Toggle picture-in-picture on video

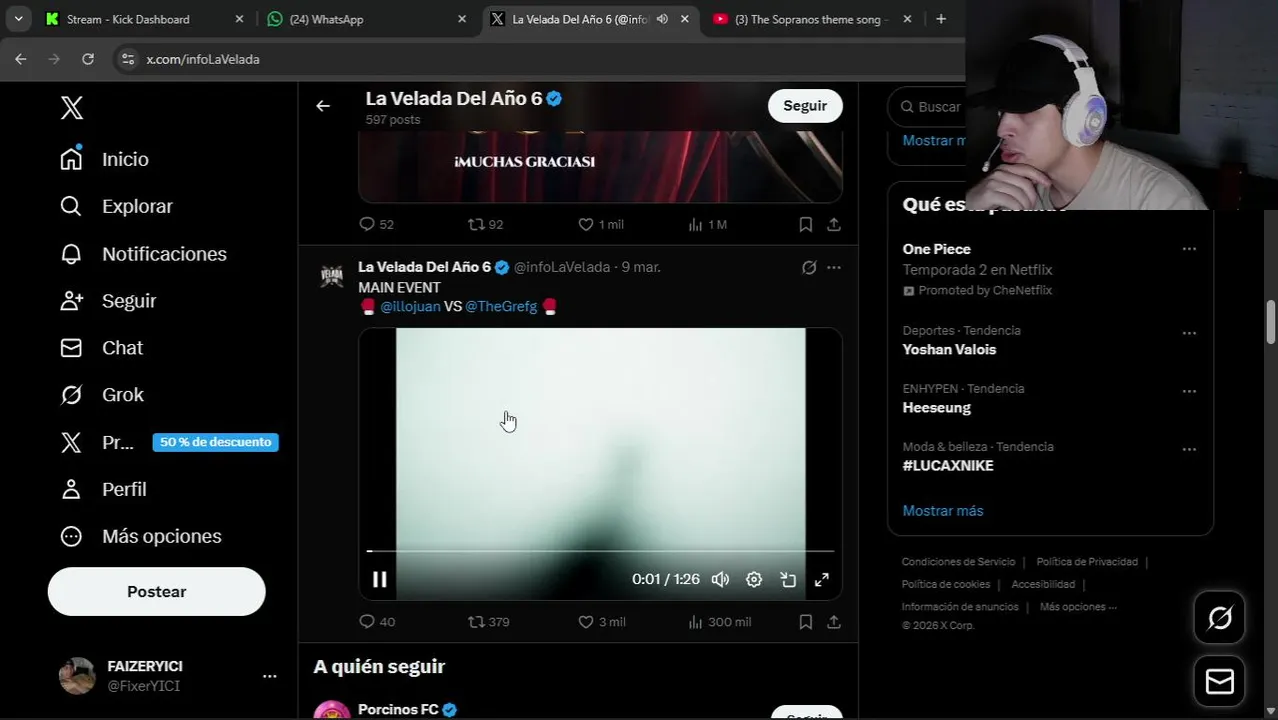point(788,579)
